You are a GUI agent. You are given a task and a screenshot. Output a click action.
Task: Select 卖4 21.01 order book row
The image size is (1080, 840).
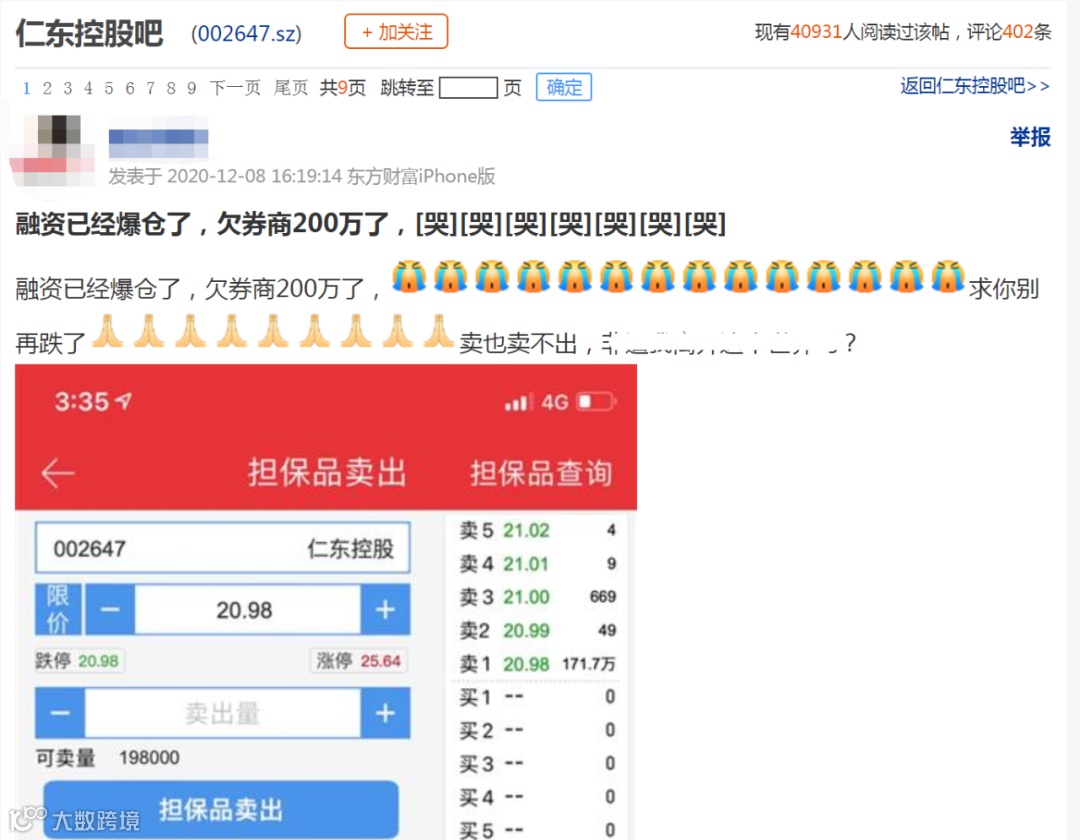pos(537,564)
